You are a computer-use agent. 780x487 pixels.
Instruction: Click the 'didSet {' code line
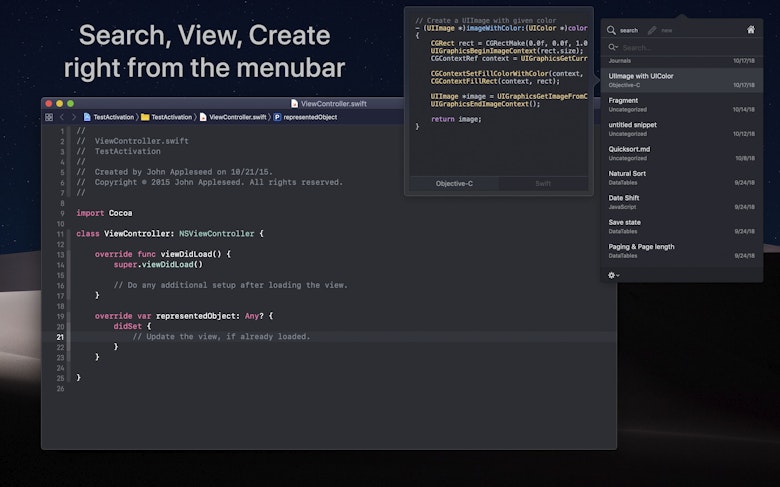132,326
